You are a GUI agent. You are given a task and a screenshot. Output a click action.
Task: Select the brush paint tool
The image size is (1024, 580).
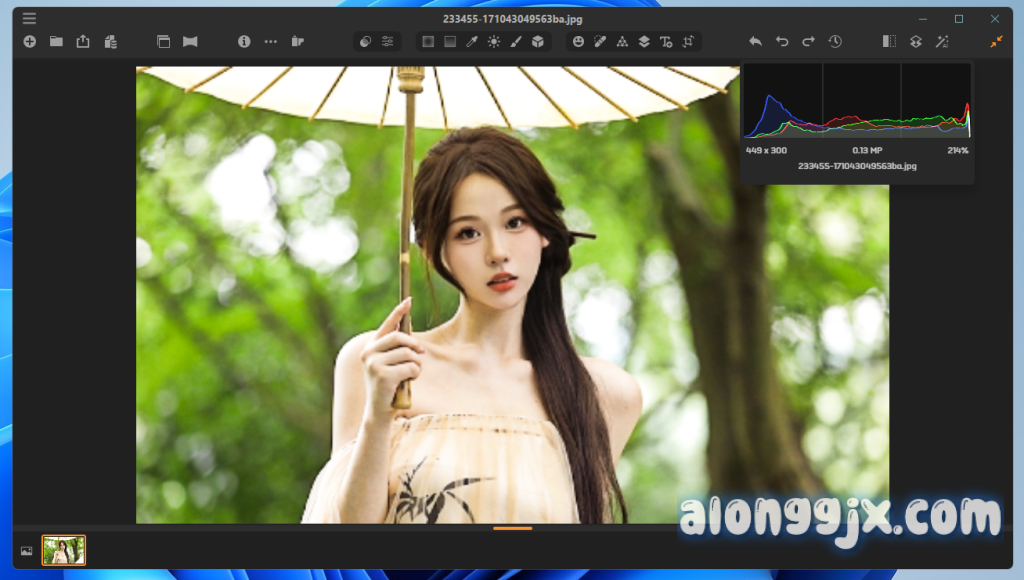516,42
